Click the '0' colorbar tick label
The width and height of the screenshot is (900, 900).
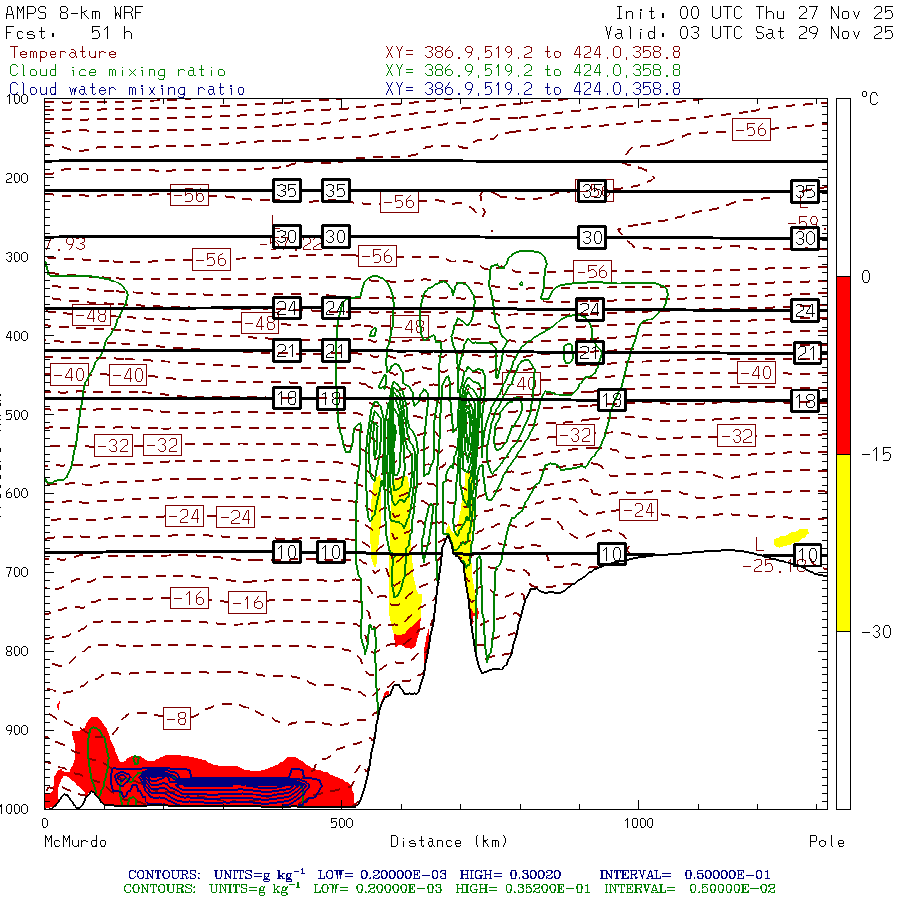866,277
